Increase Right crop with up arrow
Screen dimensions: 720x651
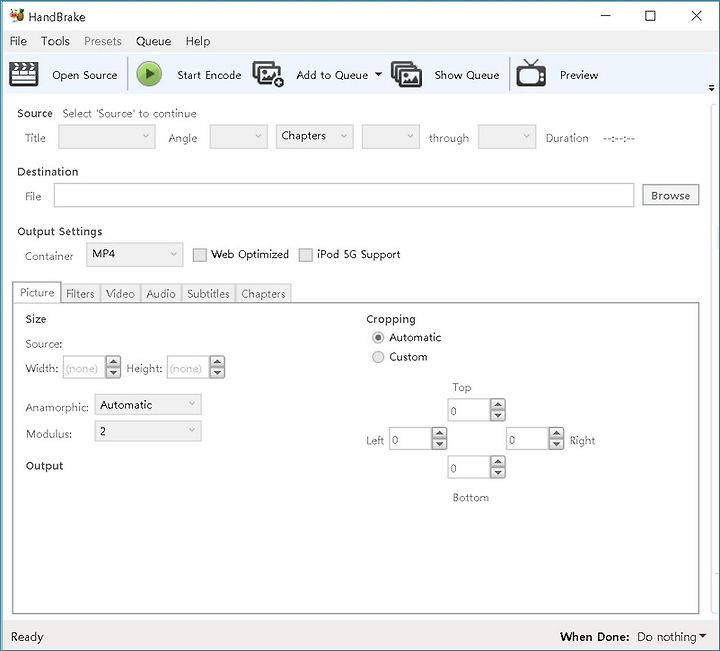click(556, 433)
